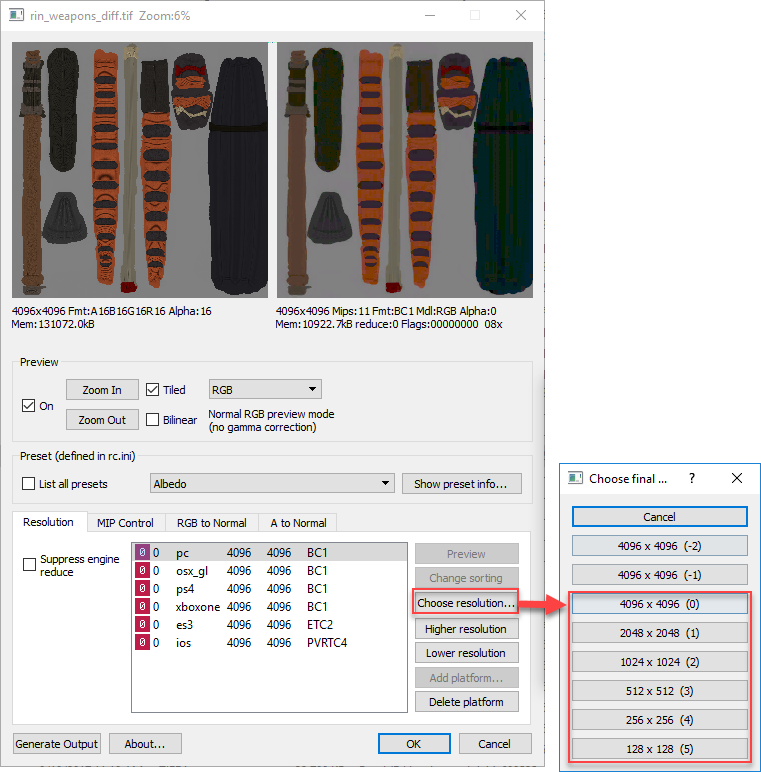The width and height of the screenshot is (761, 772).
Task: Click the pc platform row icon
Action: 142,553
